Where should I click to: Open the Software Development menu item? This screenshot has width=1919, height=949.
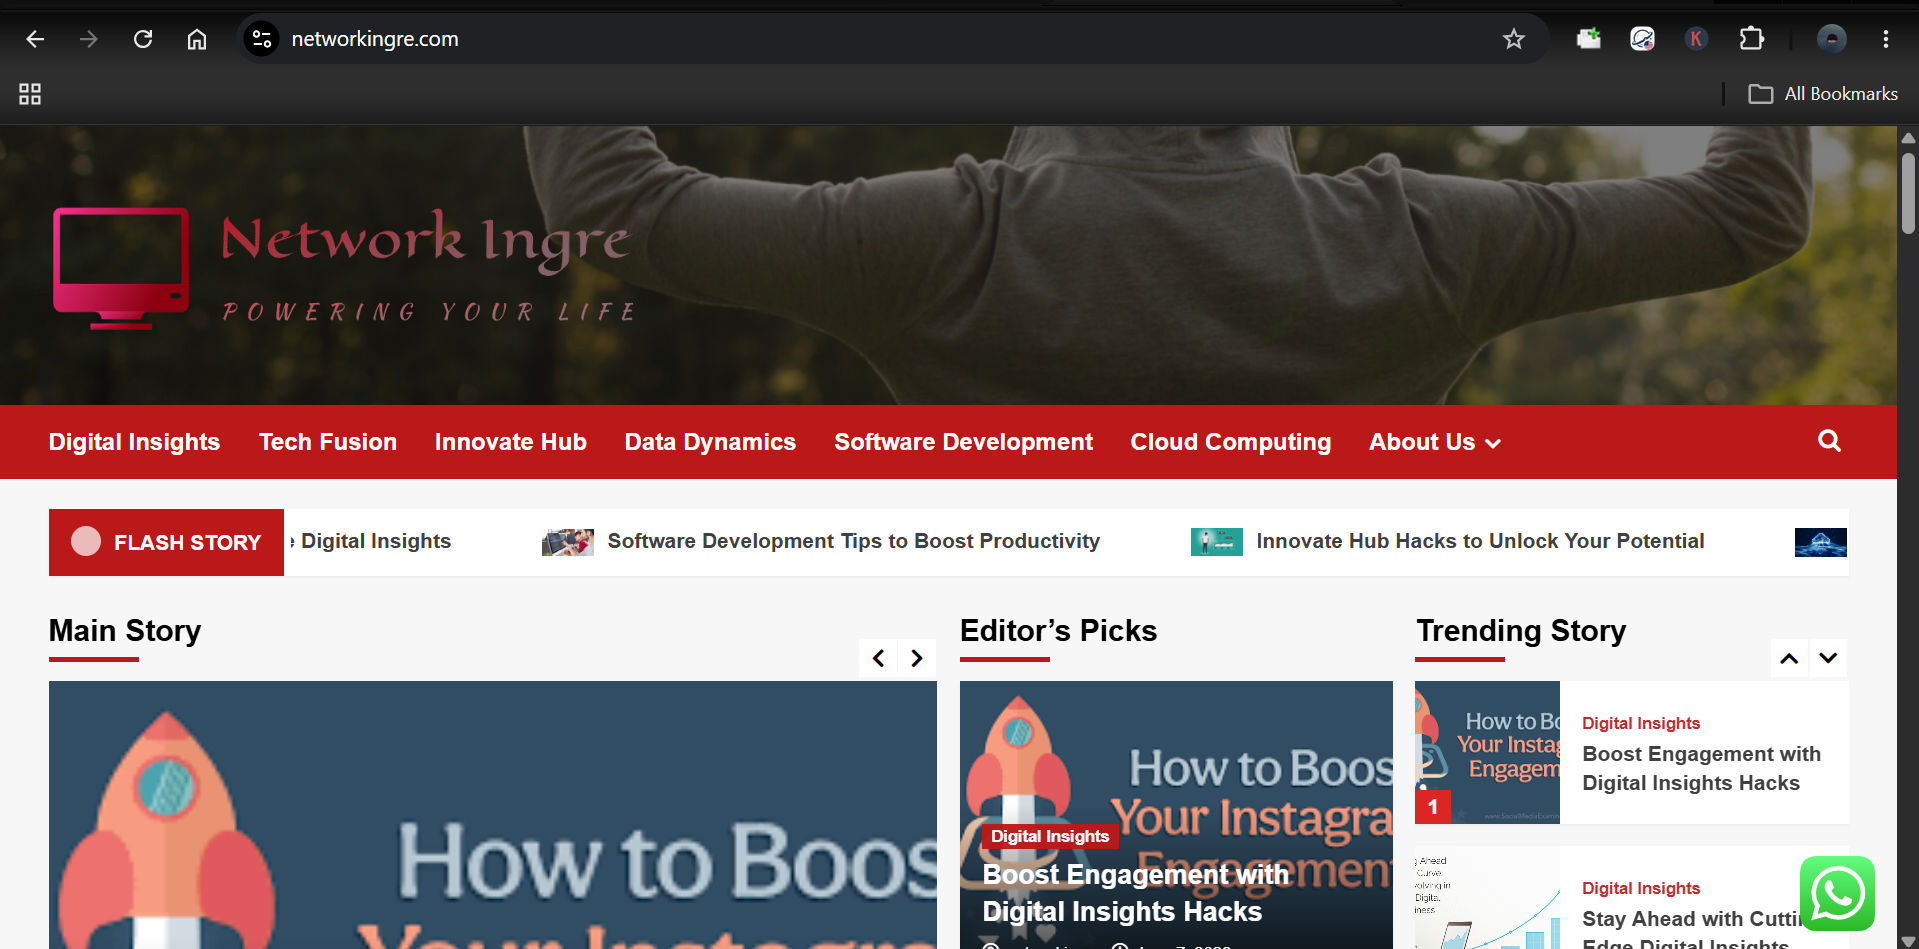point(964,442)
